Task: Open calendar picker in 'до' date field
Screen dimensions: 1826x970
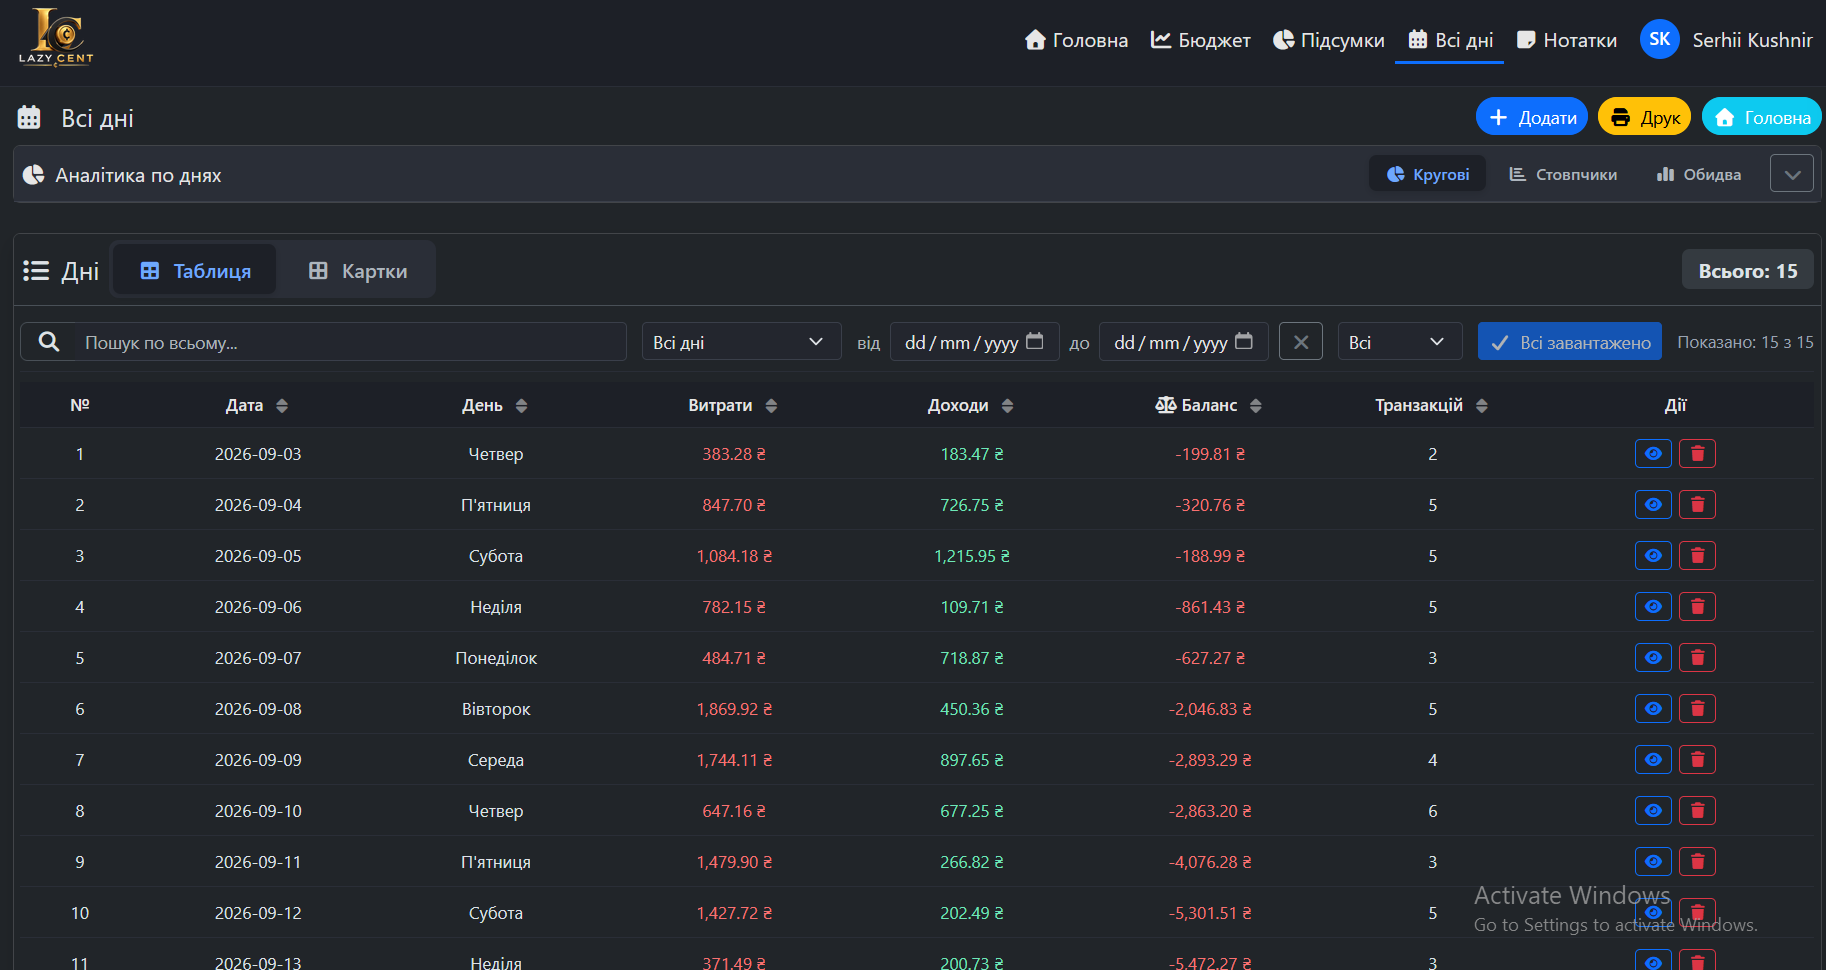Action: tap(1244, 341)
